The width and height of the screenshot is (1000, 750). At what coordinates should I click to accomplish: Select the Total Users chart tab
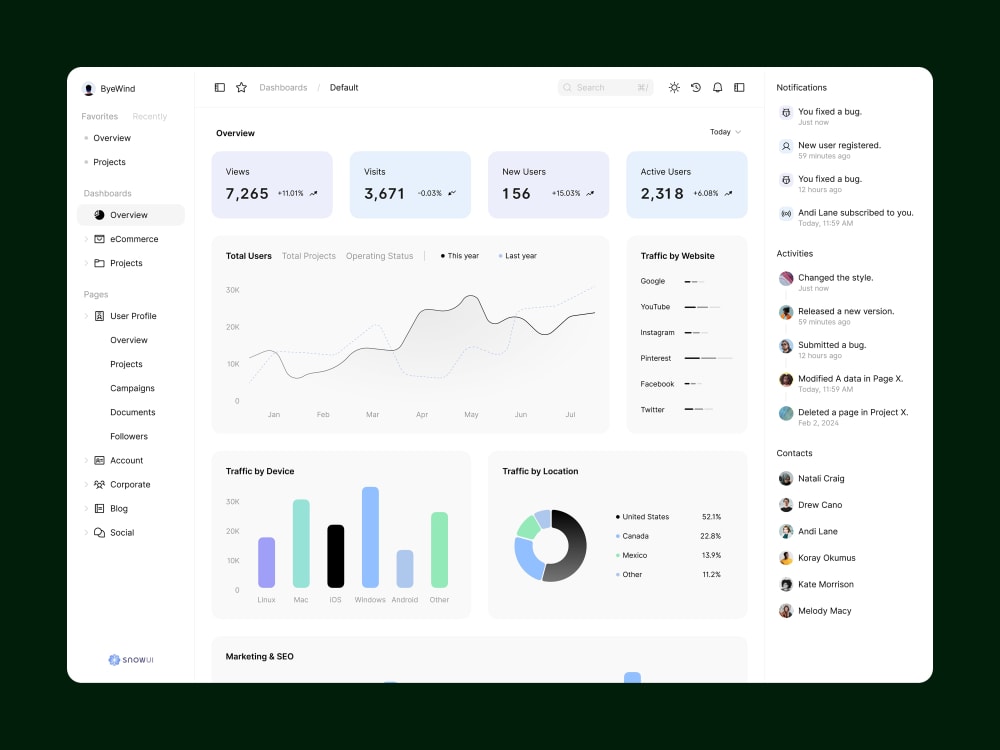click(249, 256)
